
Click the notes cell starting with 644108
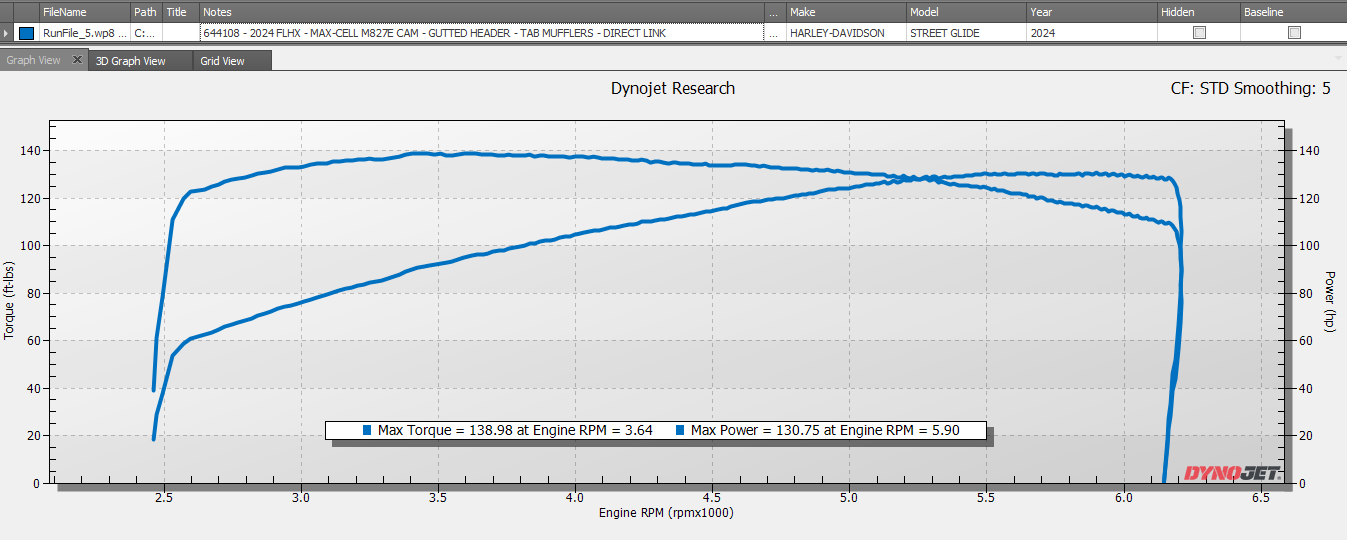click(481, 33)
